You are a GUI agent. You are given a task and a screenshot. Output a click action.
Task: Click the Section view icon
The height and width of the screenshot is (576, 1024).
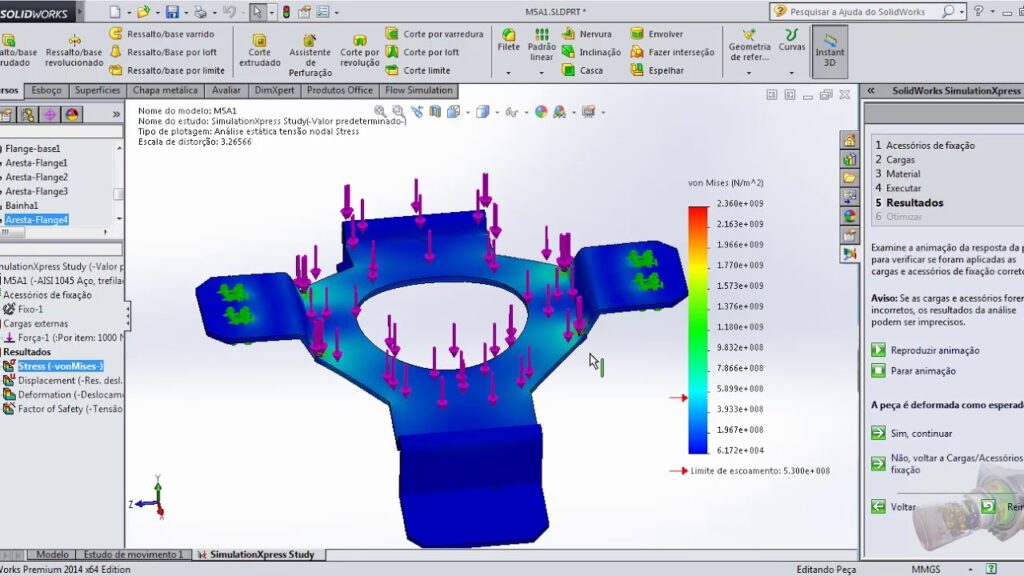click(435, 112)
